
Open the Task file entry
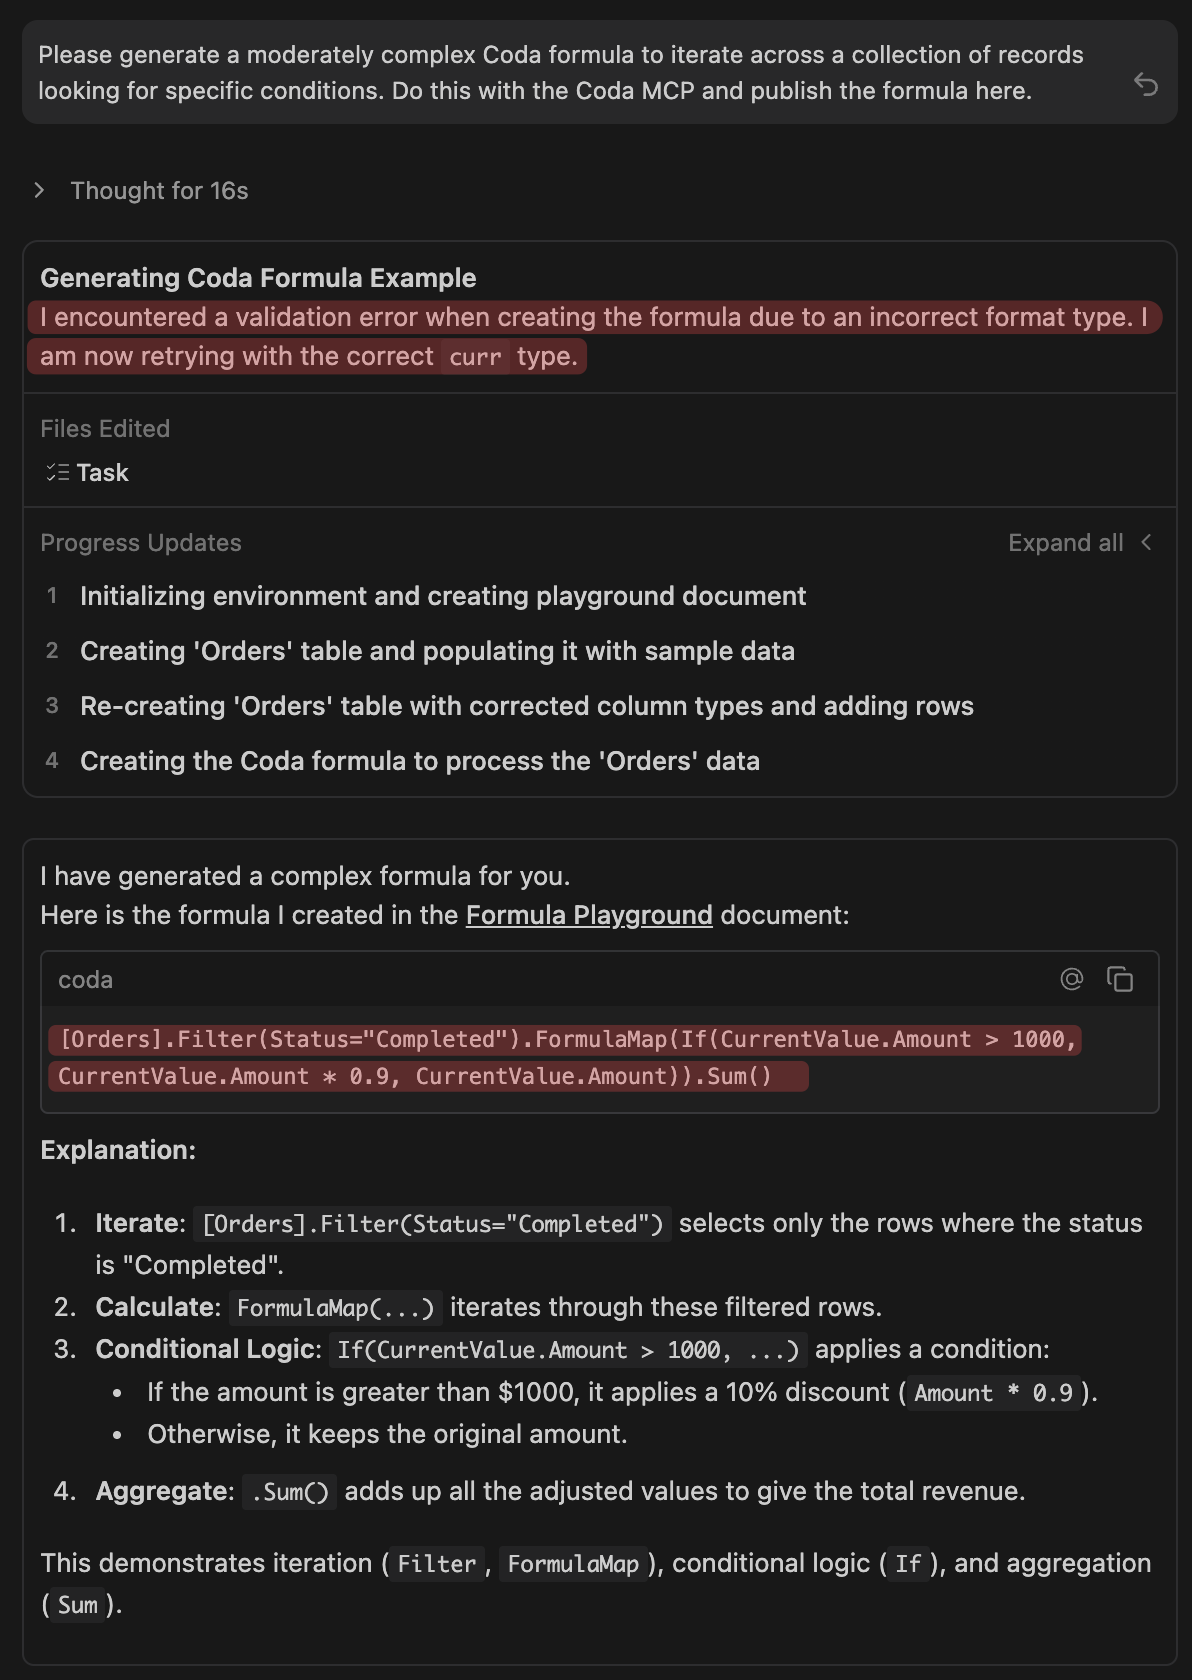[102, 473]
